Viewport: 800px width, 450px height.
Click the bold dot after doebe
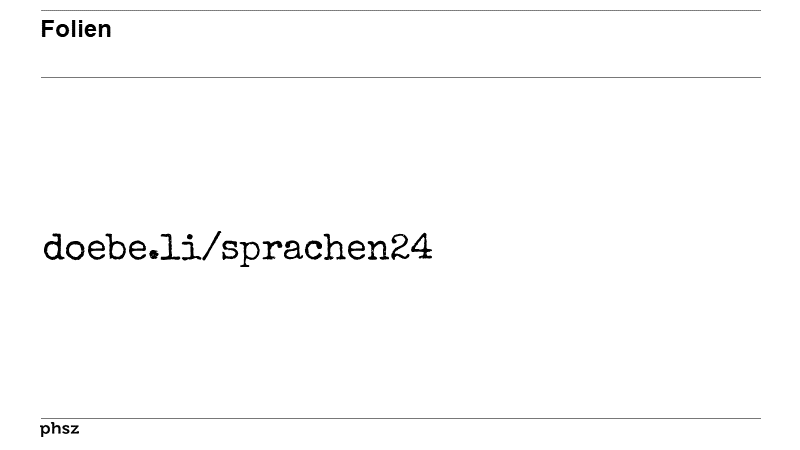click(x=154, y=255)
